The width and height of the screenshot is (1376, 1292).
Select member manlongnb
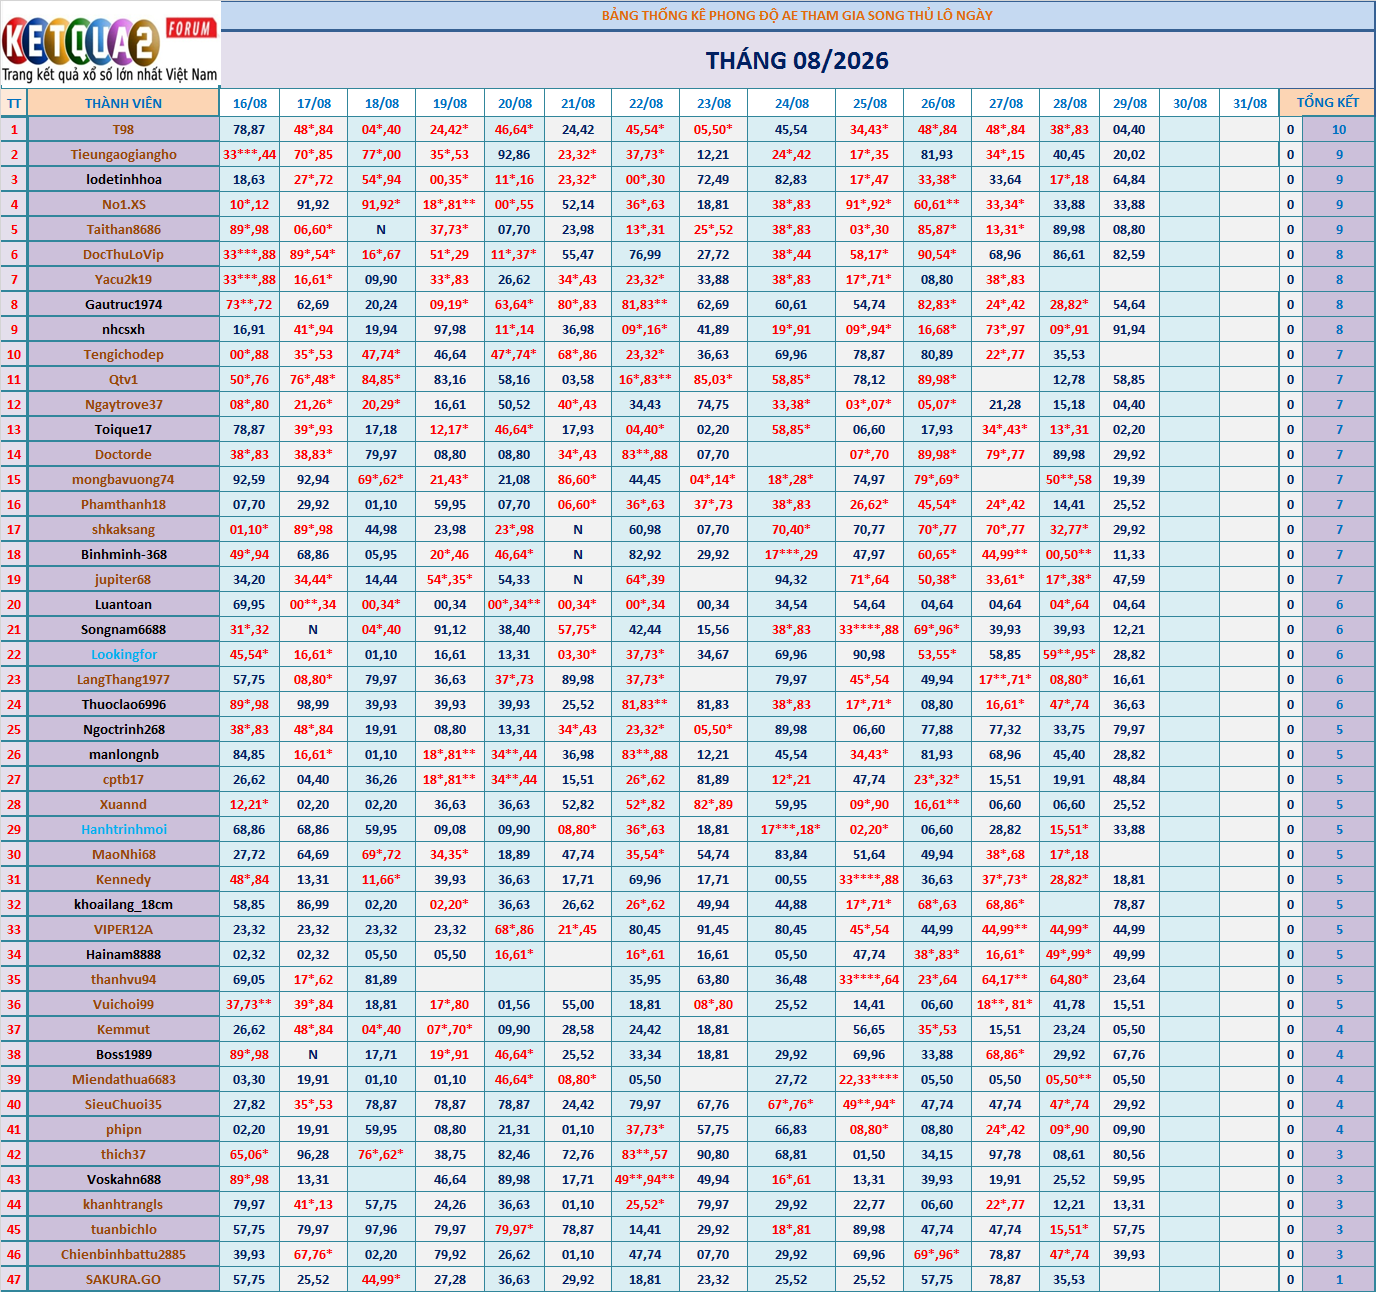123,754
